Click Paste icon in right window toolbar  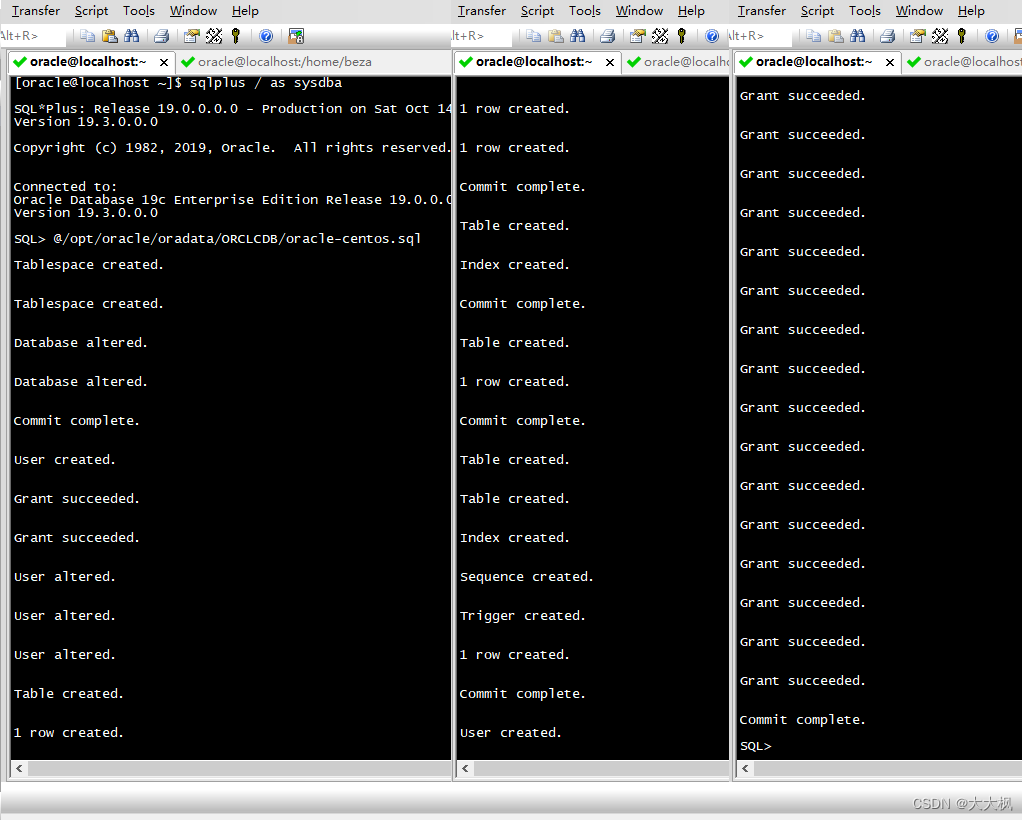836,36
